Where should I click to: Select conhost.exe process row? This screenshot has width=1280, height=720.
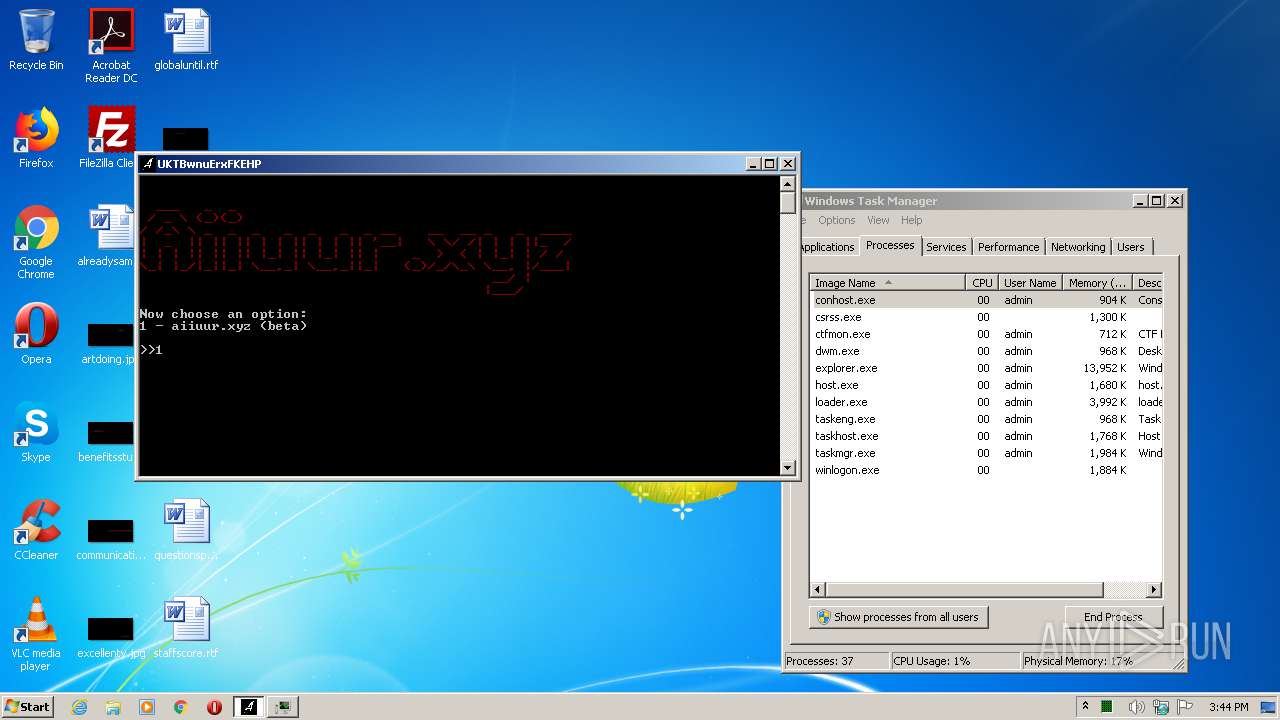986,300
